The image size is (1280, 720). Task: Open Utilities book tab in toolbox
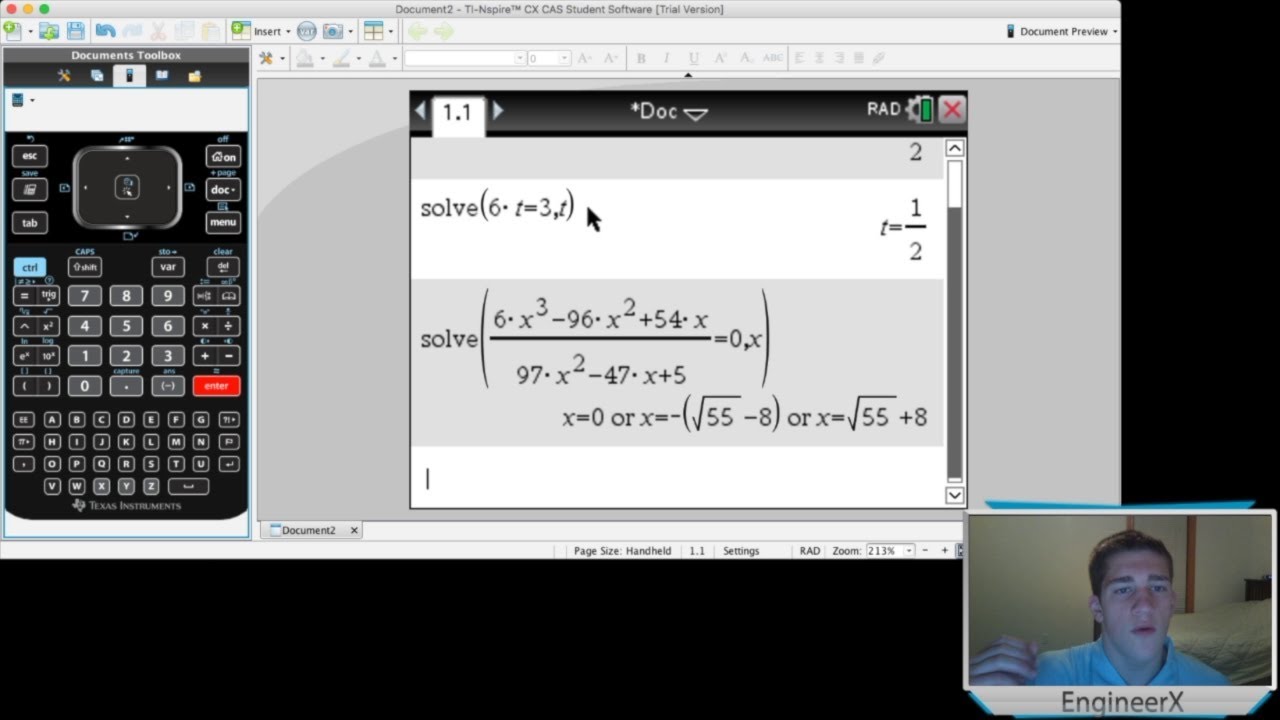pyautogui.click(x=162, y=75)
